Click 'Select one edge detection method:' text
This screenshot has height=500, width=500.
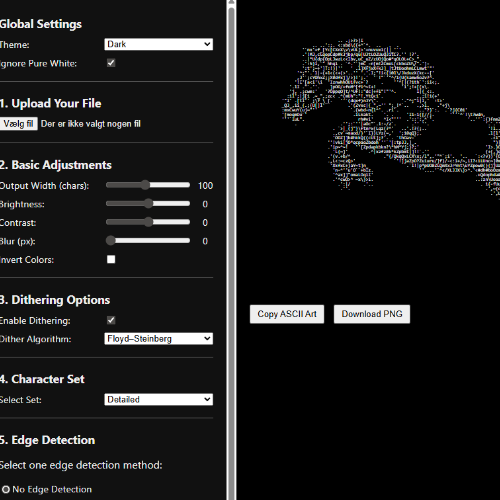81,465
